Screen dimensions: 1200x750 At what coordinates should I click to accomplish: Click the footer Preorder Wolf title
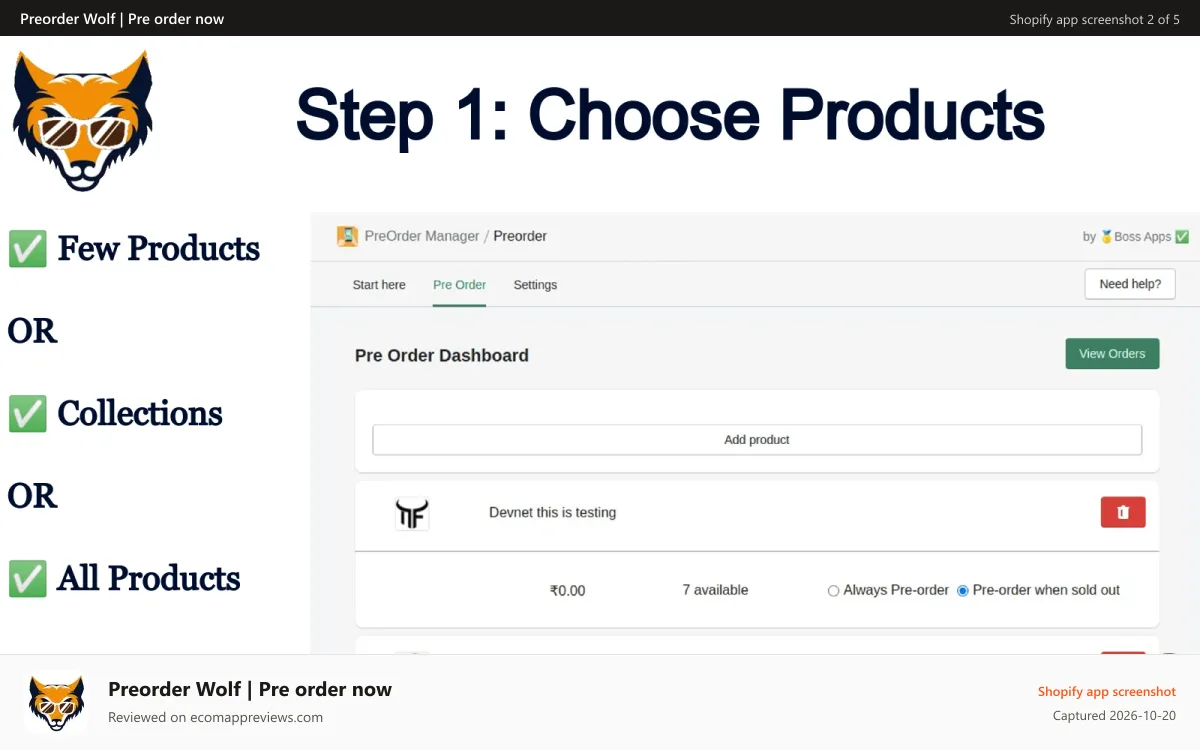[x=250, y=689]
